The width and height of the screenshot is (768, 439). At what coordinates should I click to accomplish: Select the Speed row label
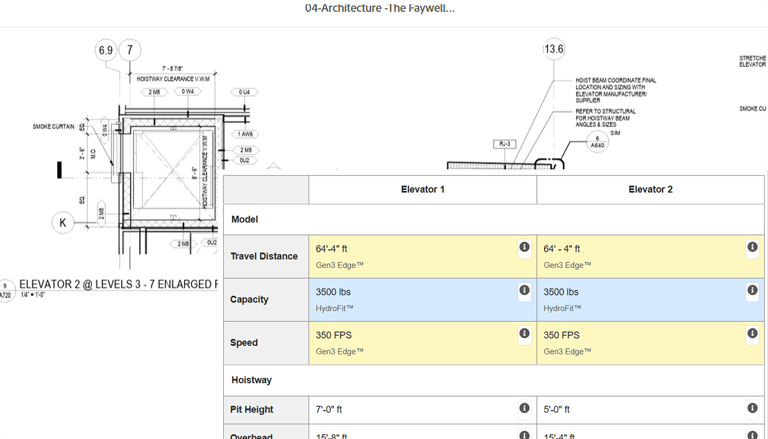(243, 342)
